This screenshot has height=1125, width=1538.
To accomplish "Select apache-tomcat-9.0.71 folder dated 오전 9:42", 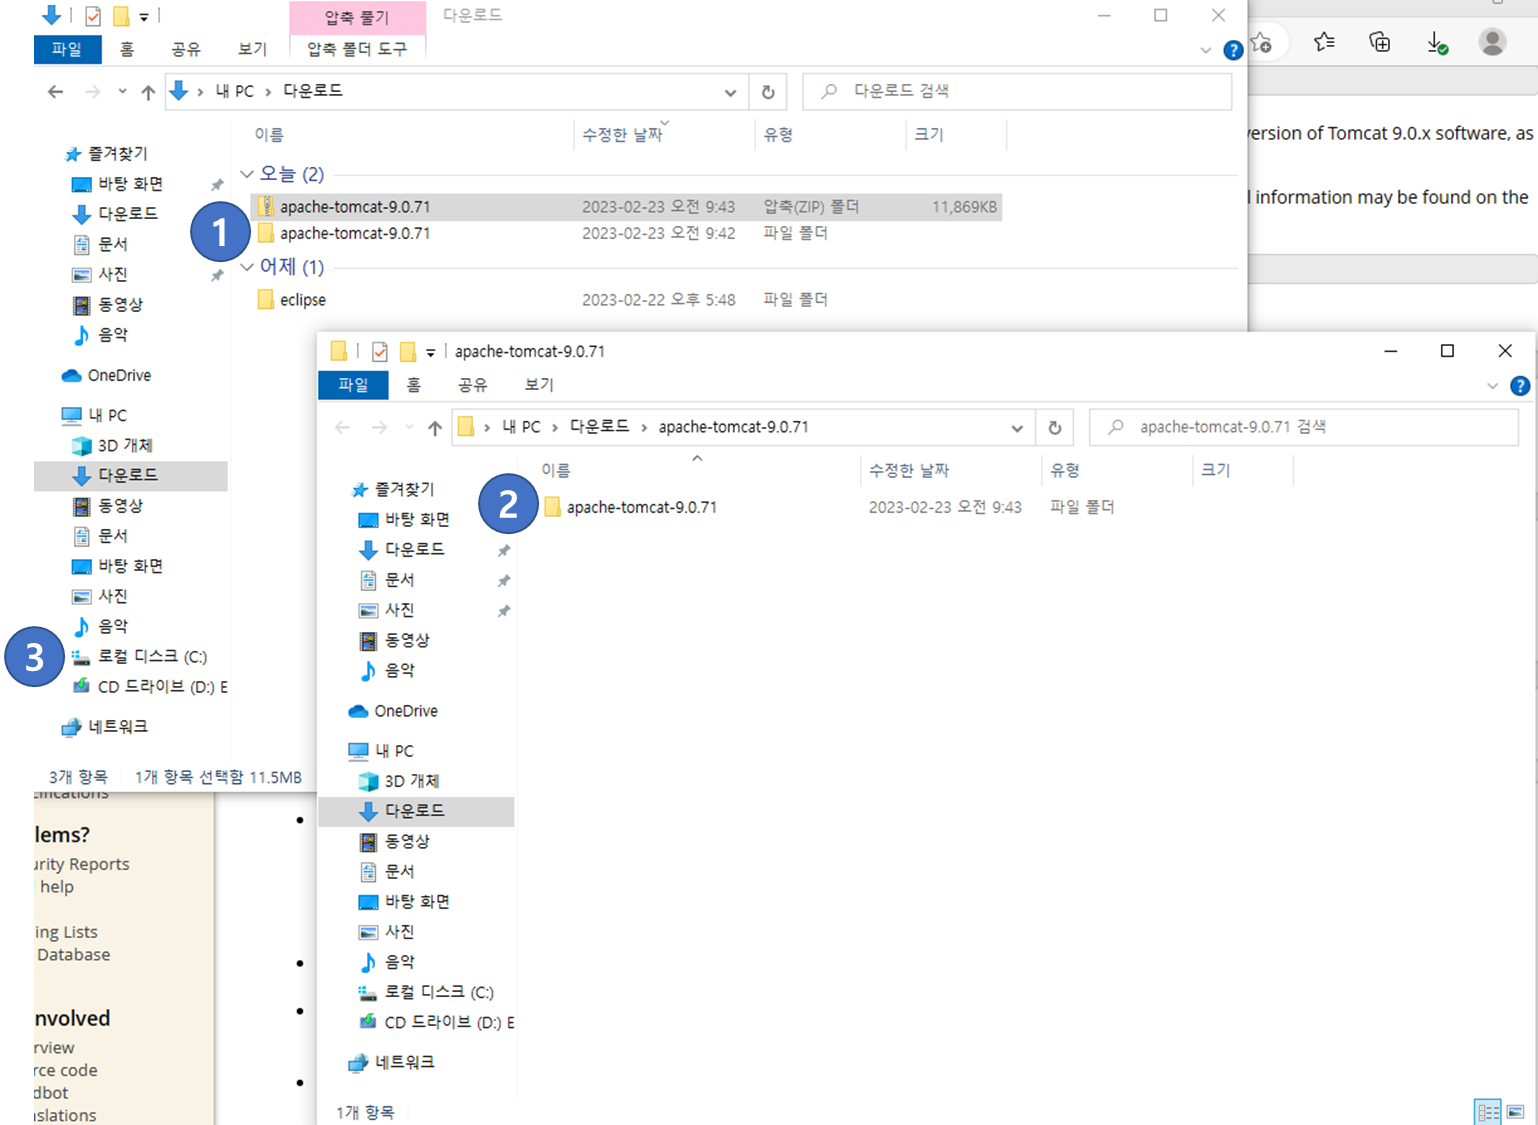I will (626, 233).
